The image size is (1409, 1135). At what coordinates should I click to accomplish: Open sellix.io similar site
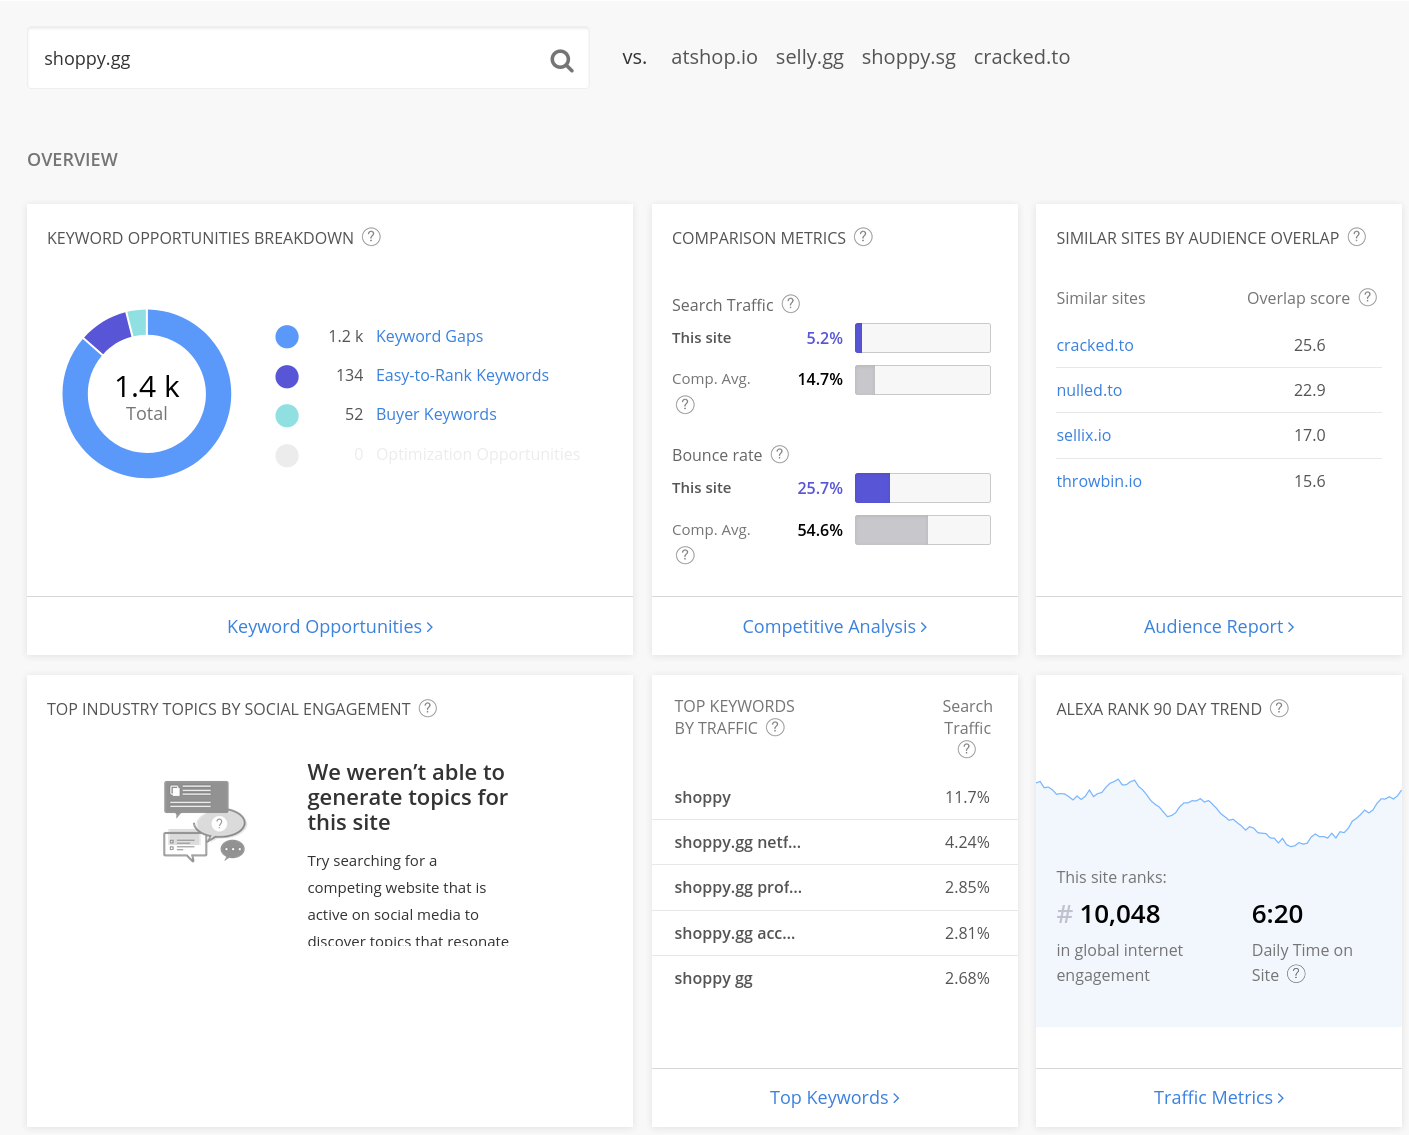[1084, 435]
